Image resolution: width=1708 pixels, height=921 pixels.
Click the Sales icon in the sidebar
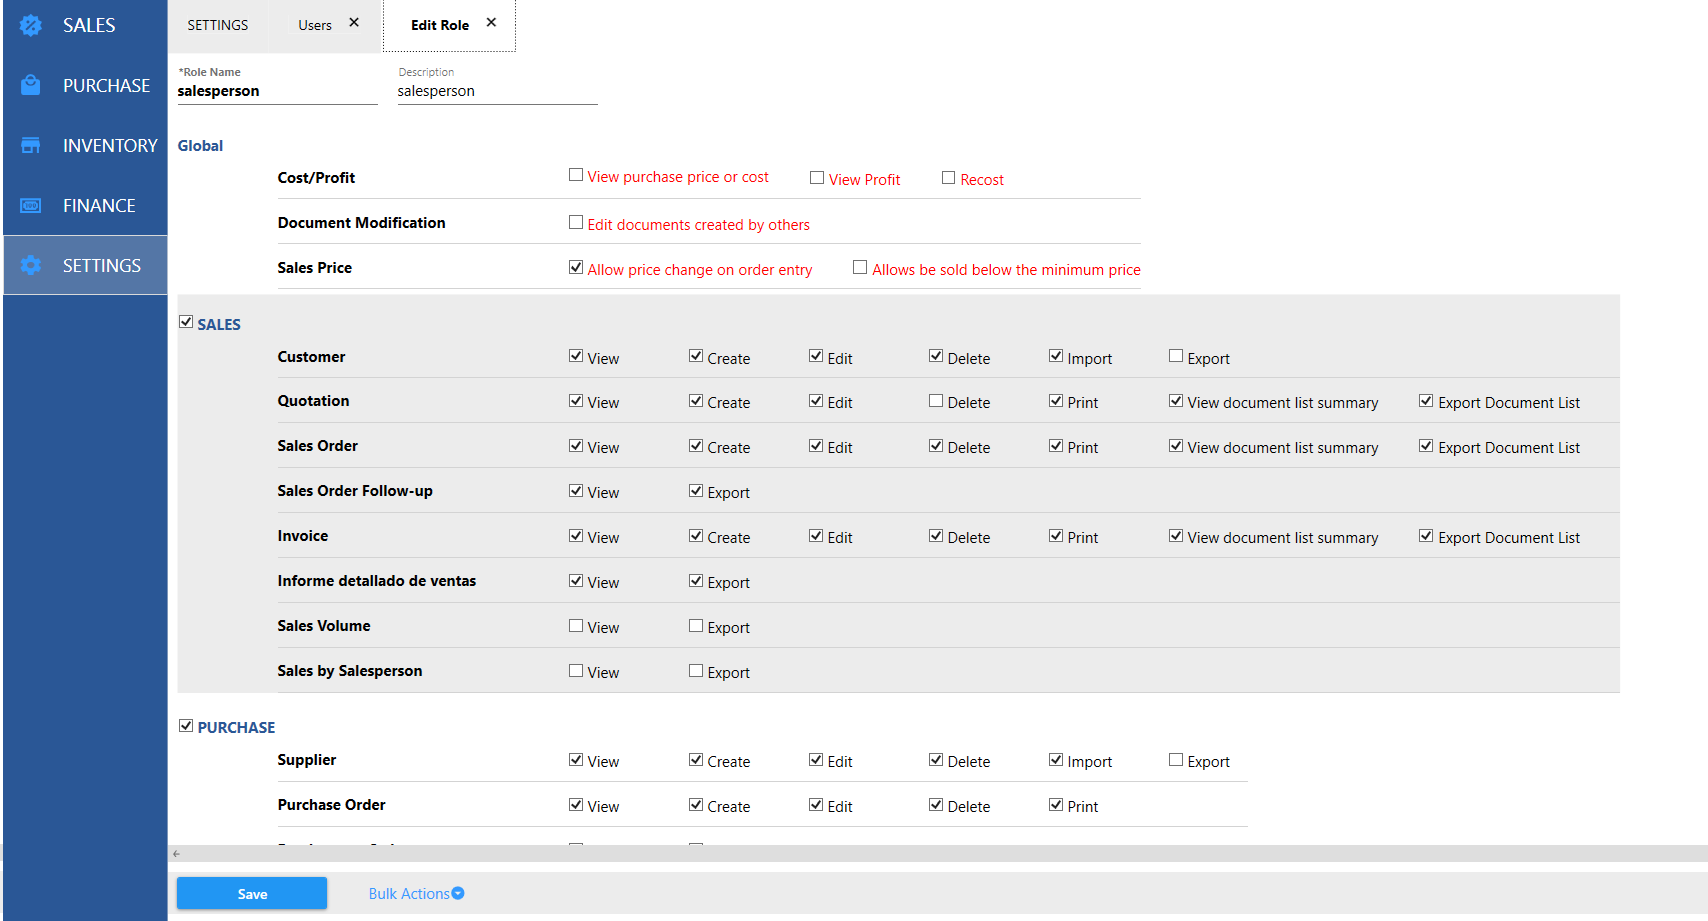pyautogui.click(x=31, y=26)
